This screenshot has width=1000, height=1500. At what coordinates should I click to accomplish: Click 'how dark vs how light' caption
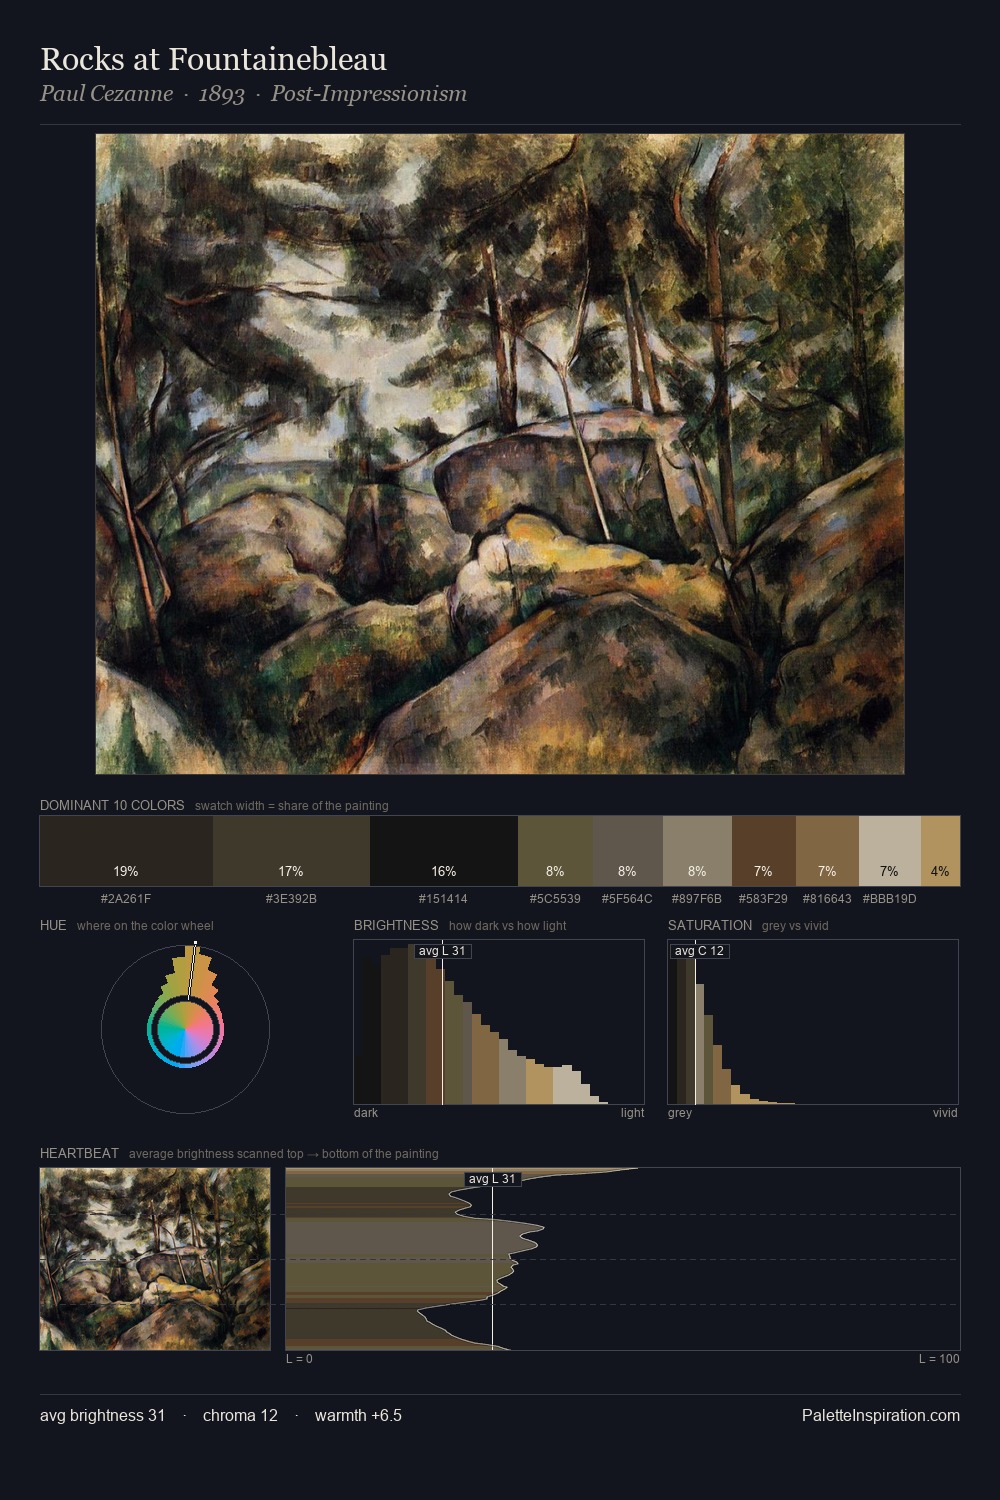click(507, 926)
